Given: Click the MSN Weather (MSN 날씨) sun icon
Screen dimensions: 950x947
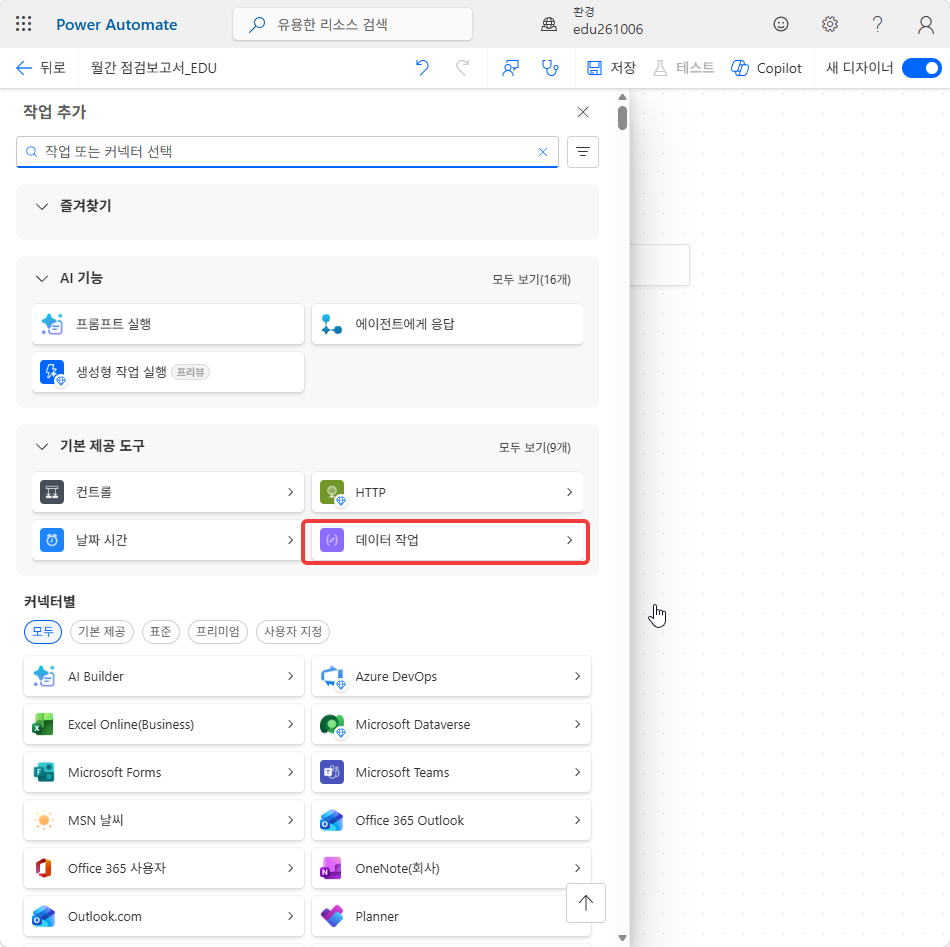Looking at the screenshot, I should click(44, 820).
